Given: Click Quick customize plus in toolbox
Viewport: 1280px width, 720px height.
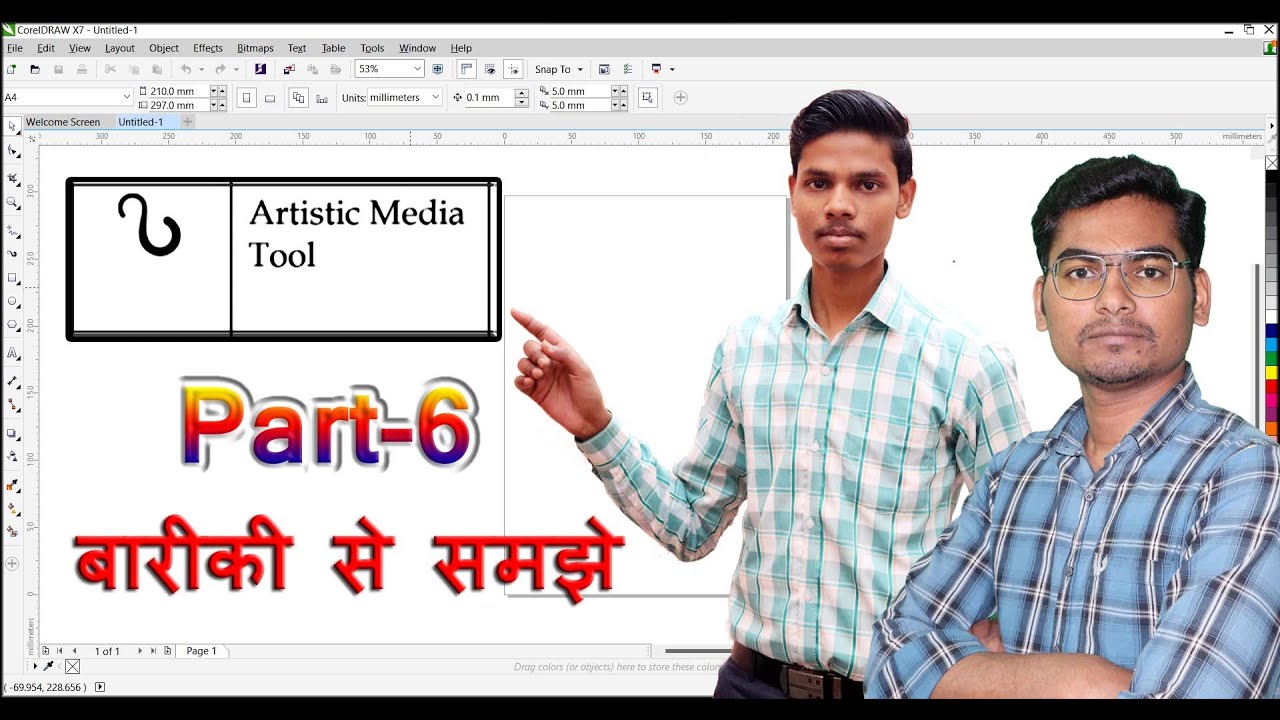Looking at the screenshot, I should (x=12, y=564).
